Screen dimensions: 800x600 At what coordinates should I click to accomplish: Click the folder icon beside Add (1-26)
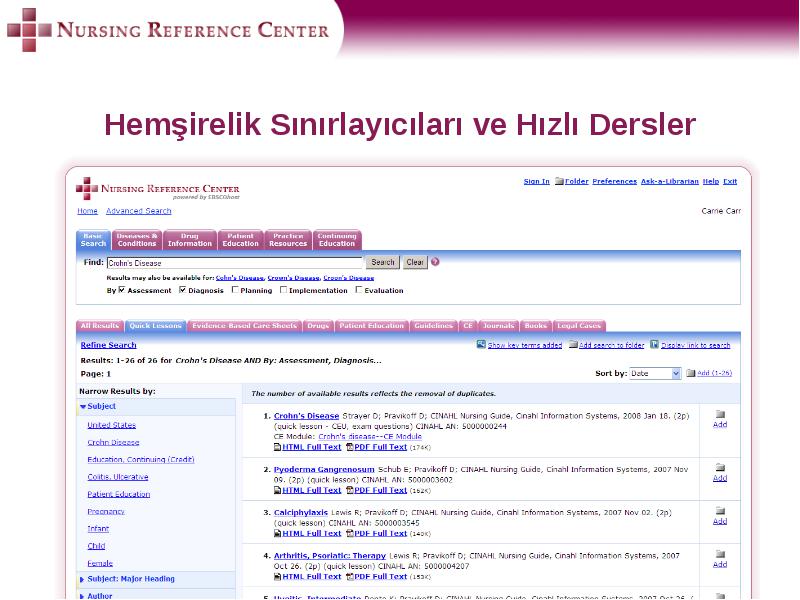pyautogui.click(x=691, y=373)
